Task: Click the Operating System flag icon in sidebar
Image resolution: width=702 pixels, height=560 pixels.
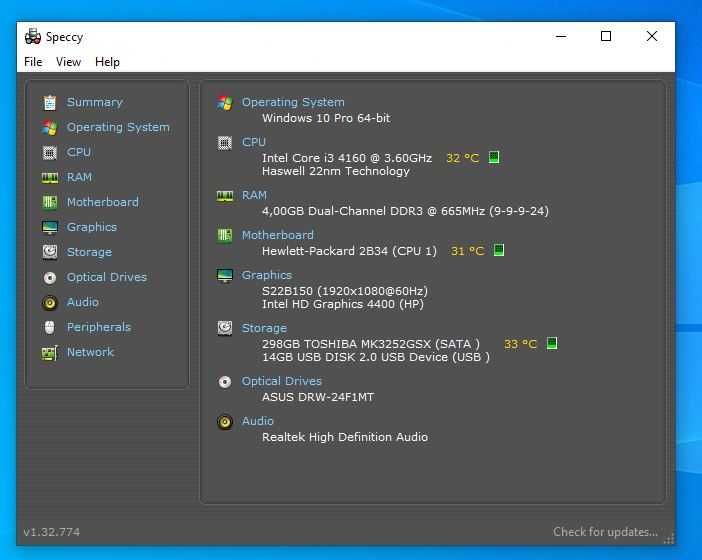Action: point(50,128)
